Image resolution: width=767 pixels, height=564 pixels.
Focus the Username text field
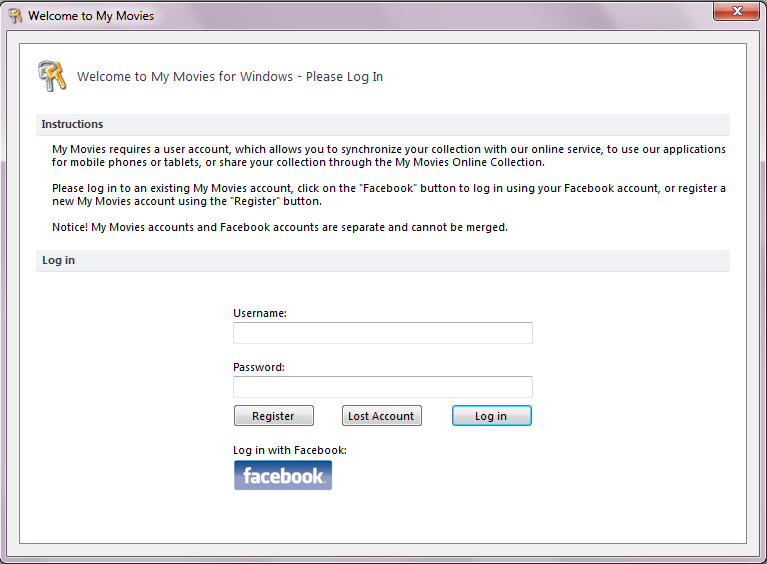point(382,333)
